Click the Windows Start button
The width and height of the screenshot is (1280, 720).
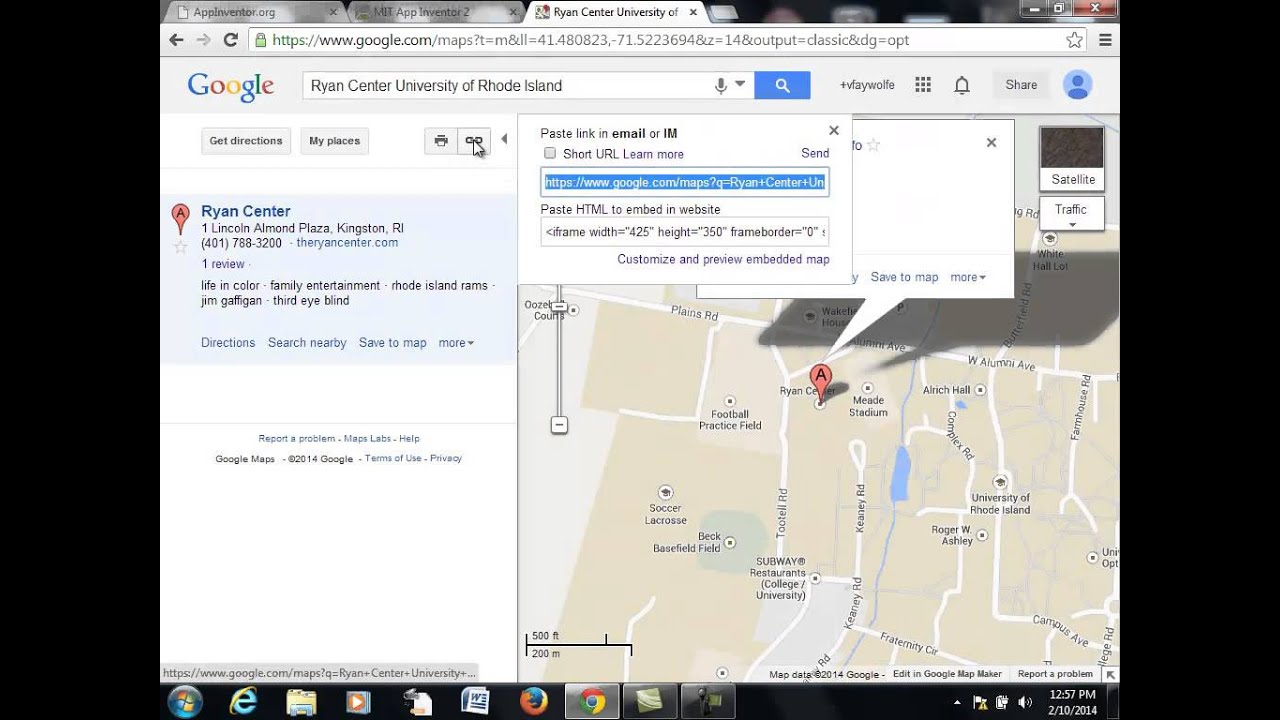(x=185, y=702)
